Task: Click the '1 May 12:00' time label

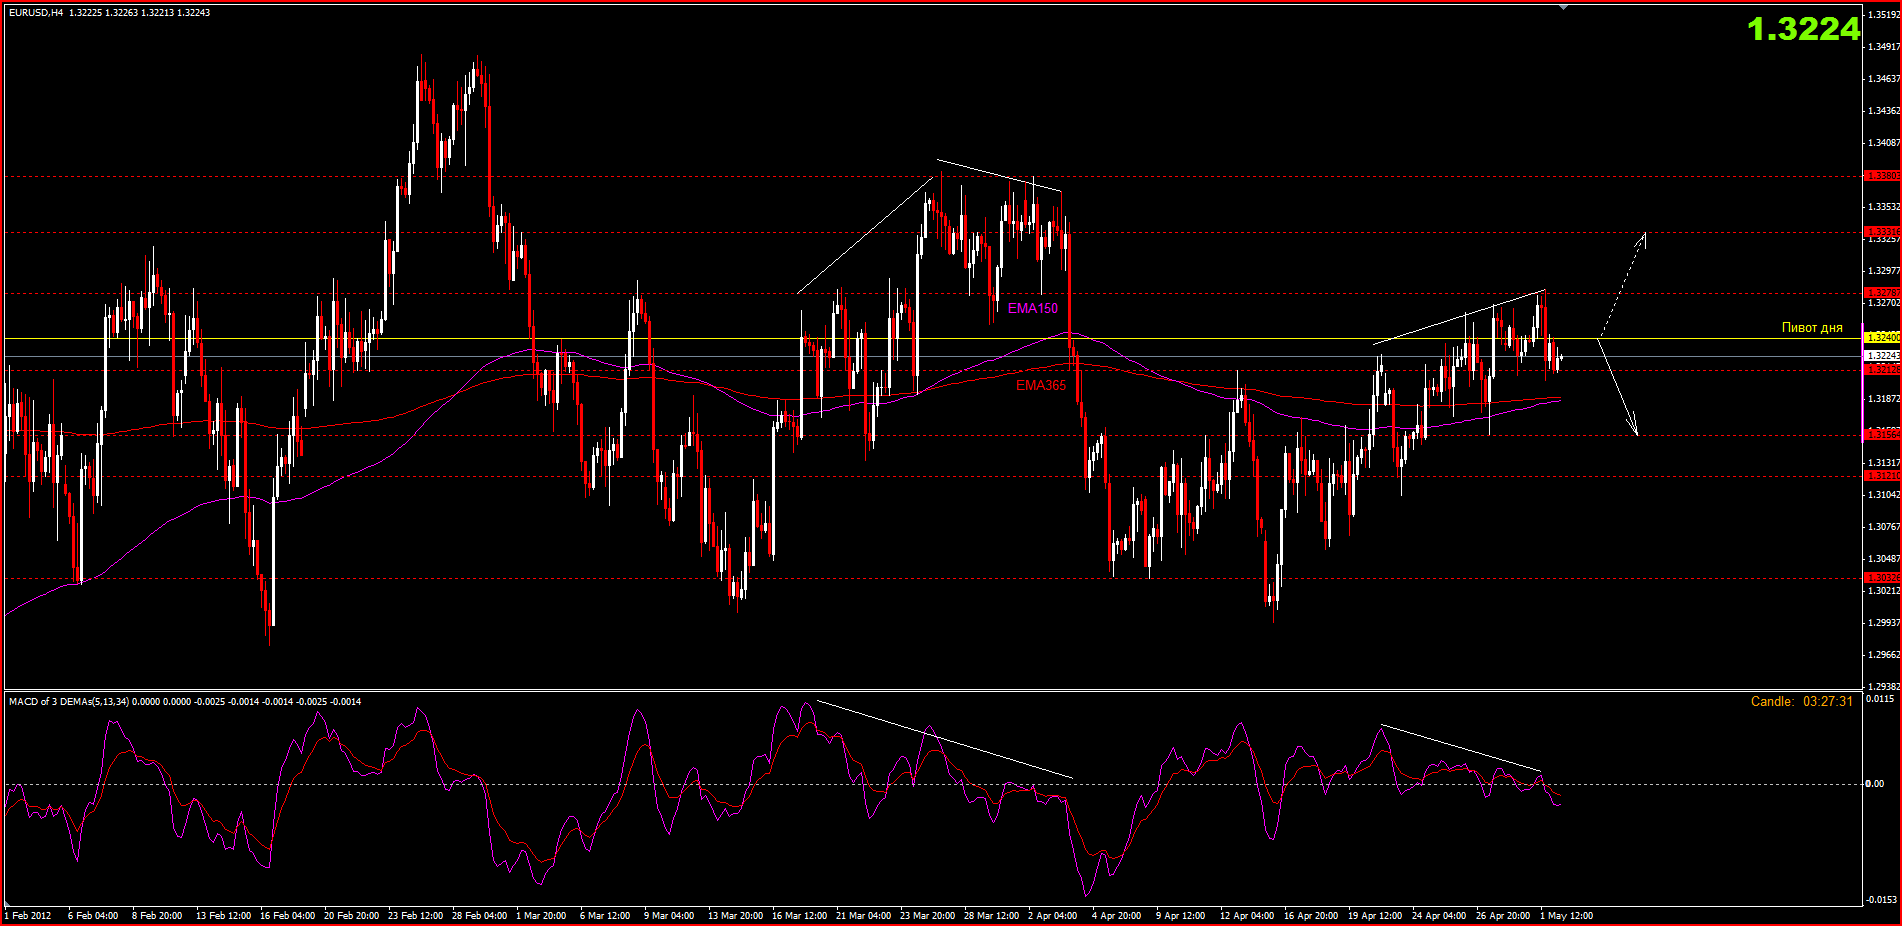Action: tap(1567, 915)
